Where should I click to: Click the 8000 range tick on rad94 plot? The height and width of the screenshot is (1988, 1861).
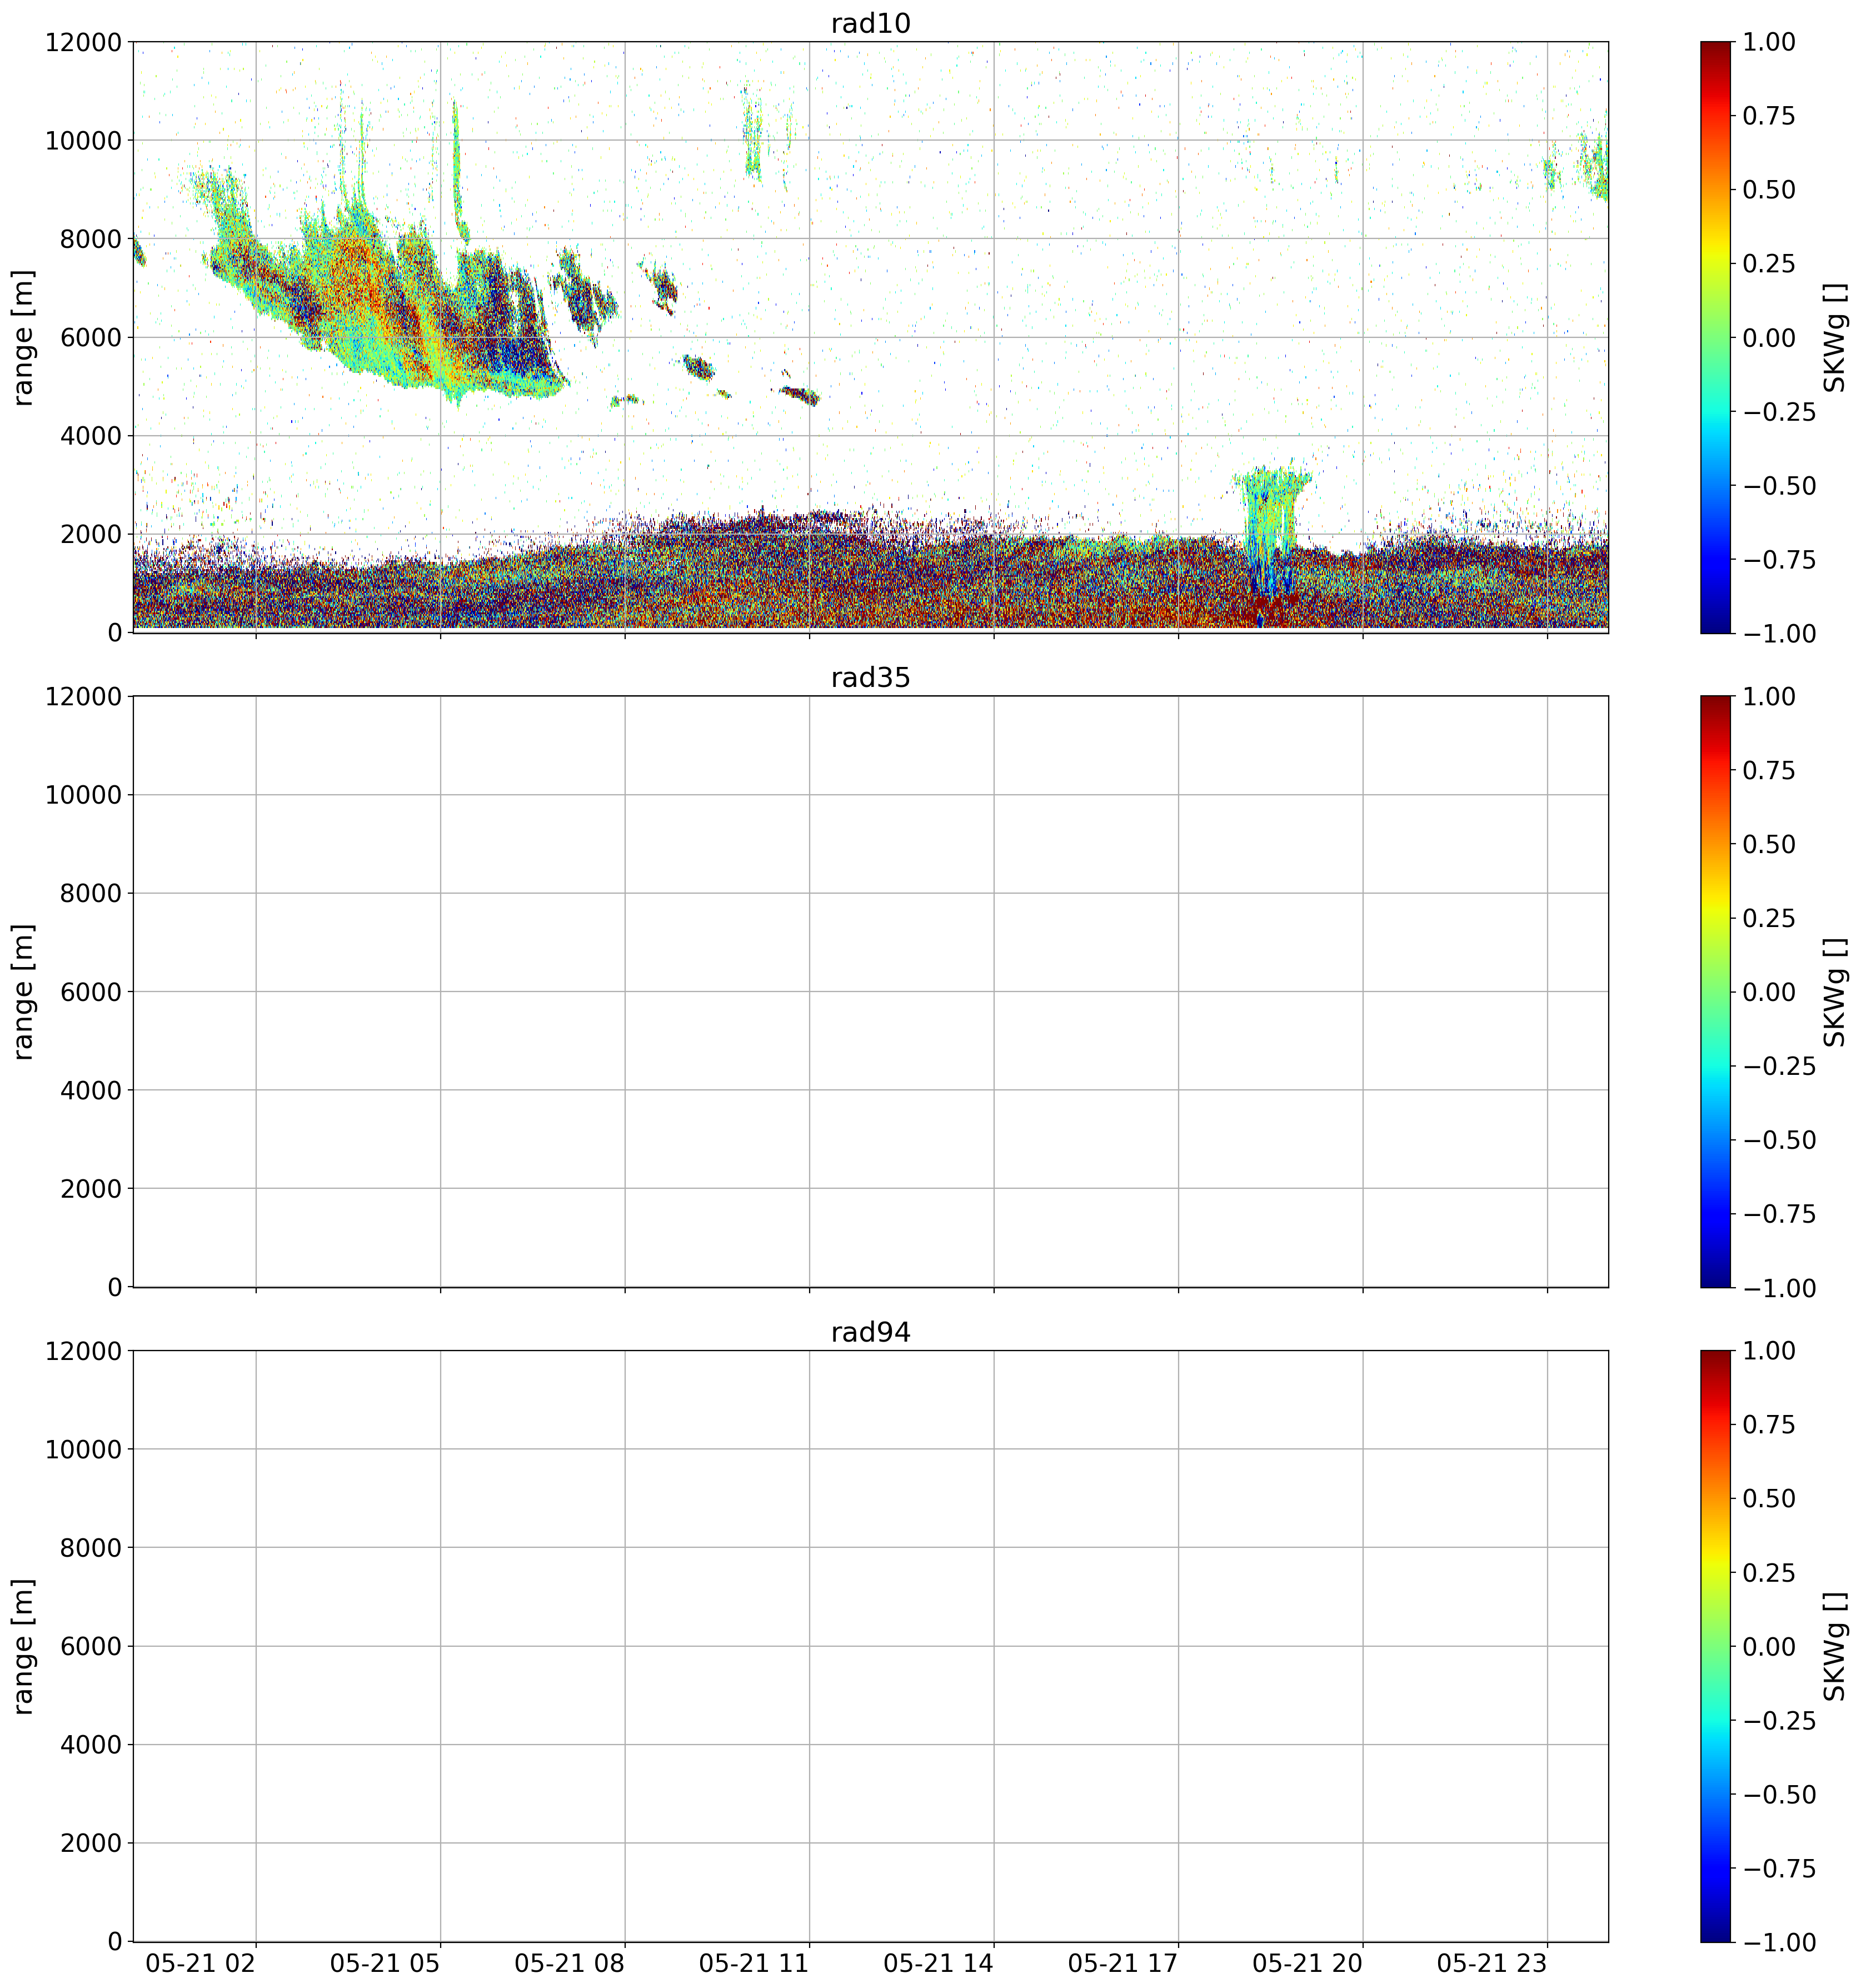[91, 1548]
